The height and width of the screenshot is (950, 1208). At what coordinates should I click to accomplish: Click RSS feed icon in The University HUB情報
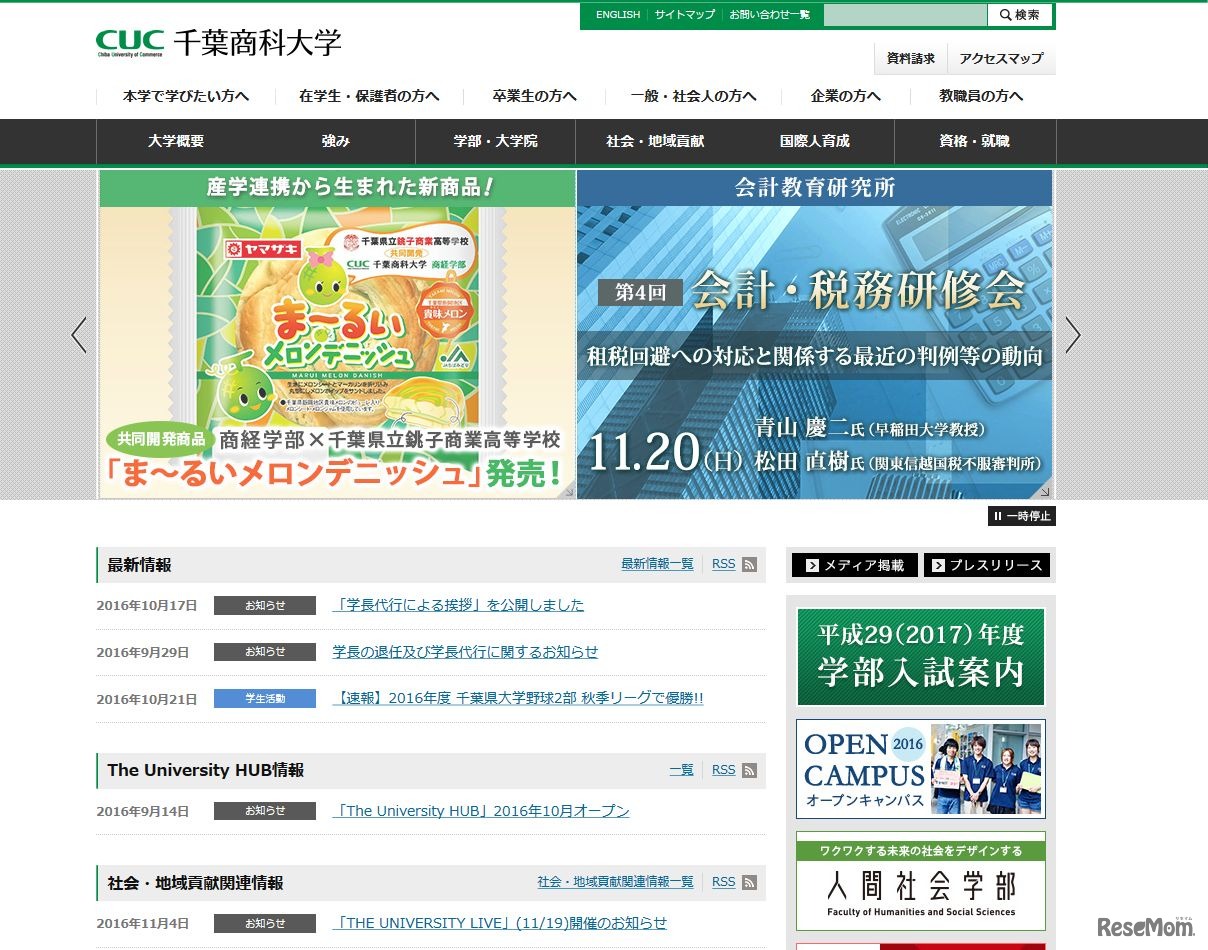(749, 771)
